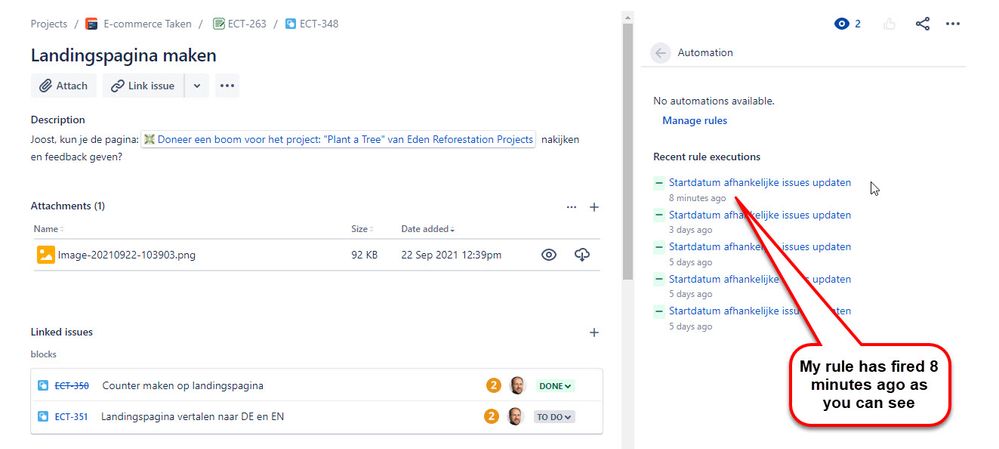Go back using the Automation arrow
This screenshot has width=999, height=449.
coord(661,53)
